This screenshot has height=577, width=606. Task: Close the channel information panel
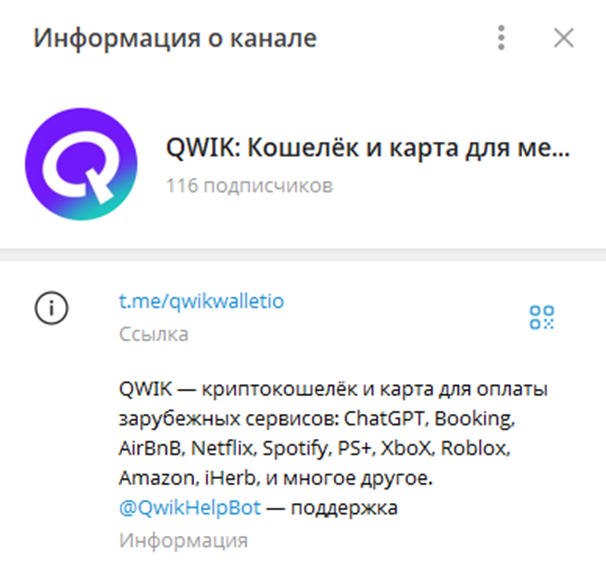pos(563,38)
